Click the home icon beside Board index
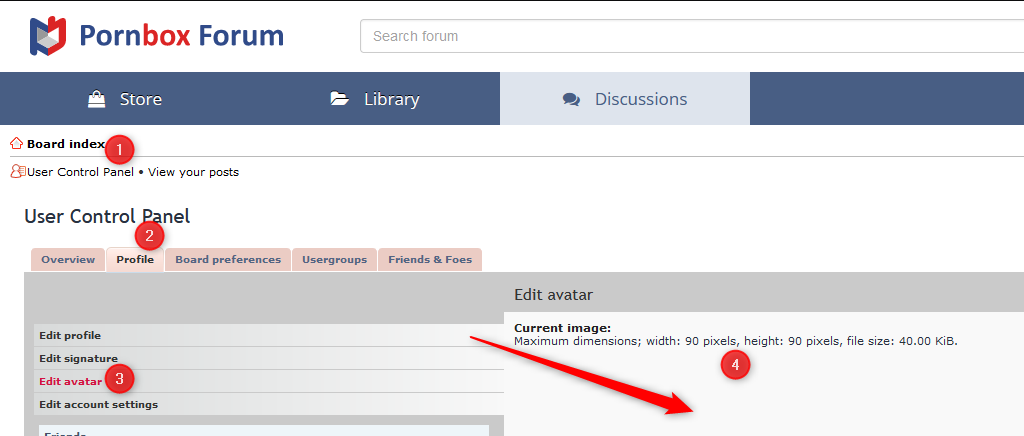This screenshot has width=1024, height=436. 16,144
